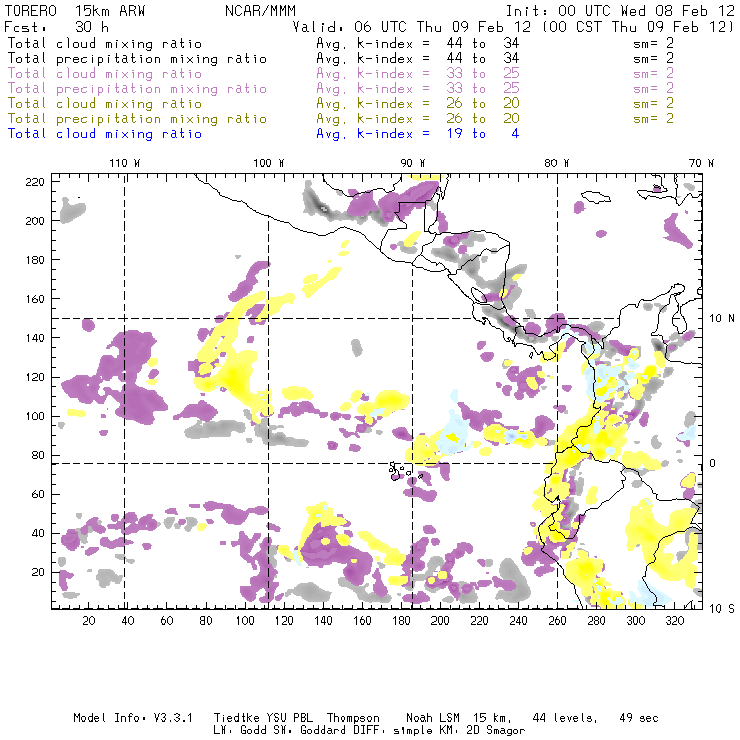Click the "Thompson" footer text

353,718
